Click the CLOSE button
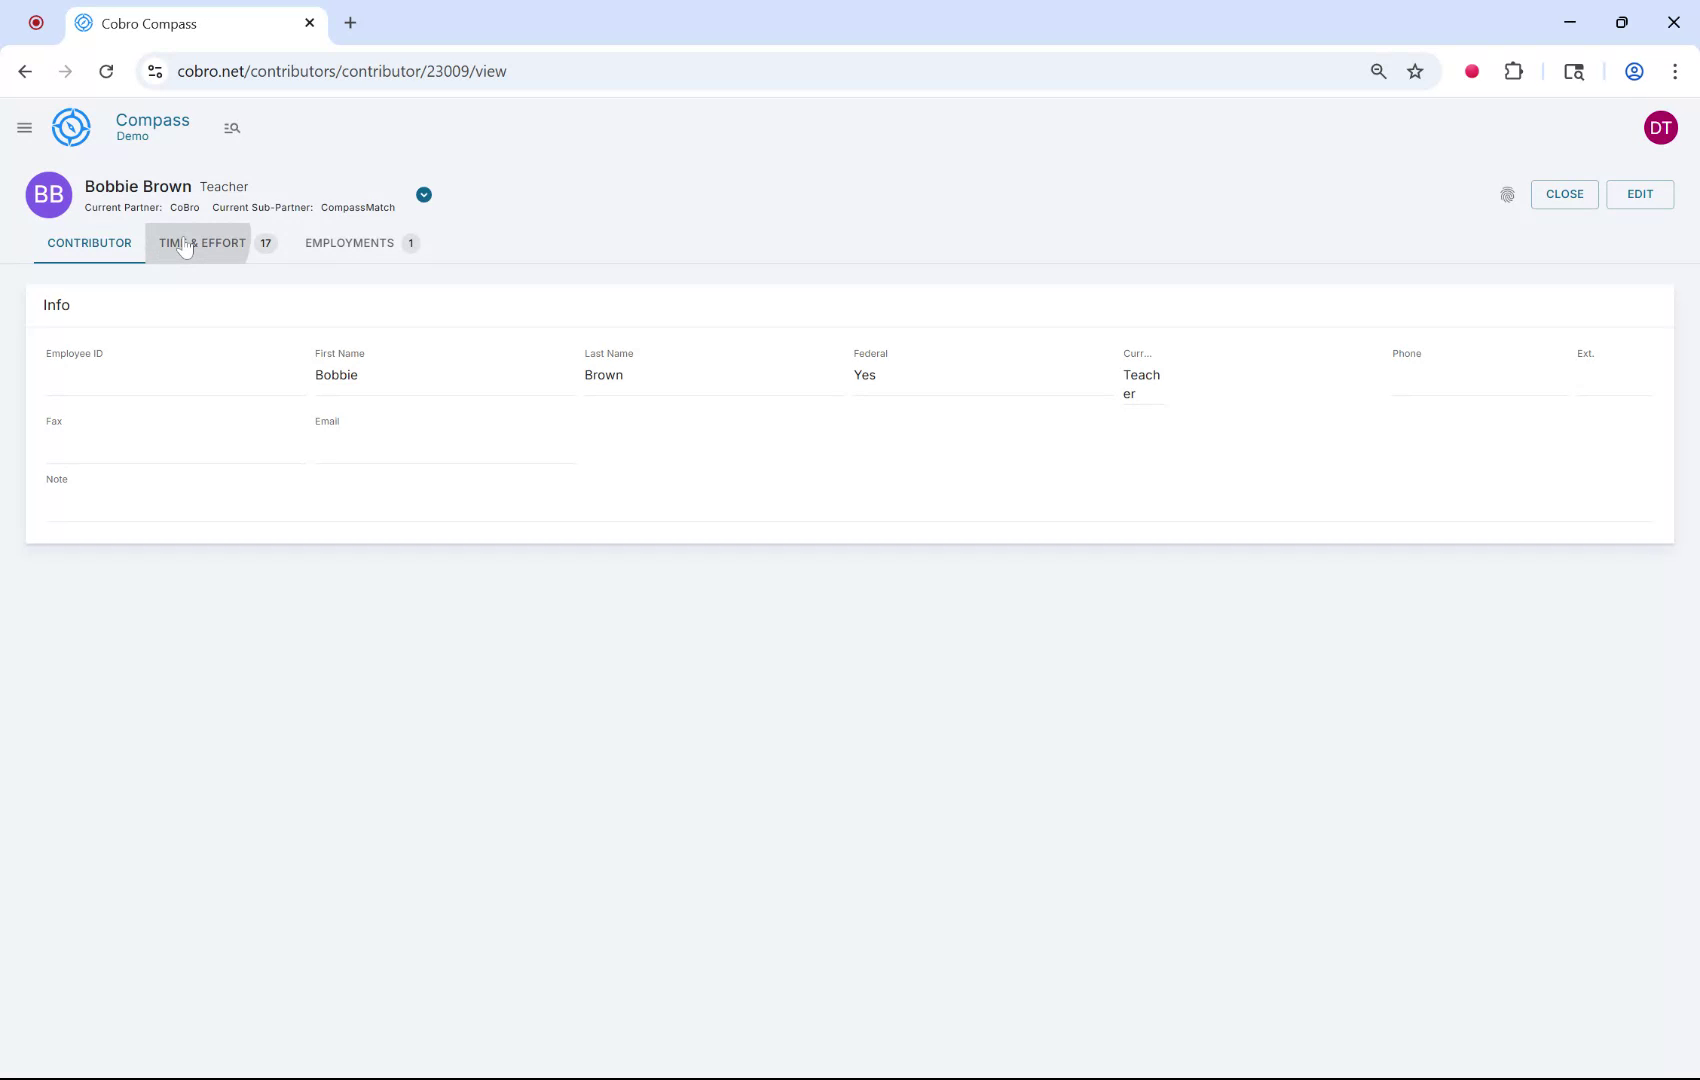Viewport: 1700px width, 1080px height. (x=1564, y=194)
